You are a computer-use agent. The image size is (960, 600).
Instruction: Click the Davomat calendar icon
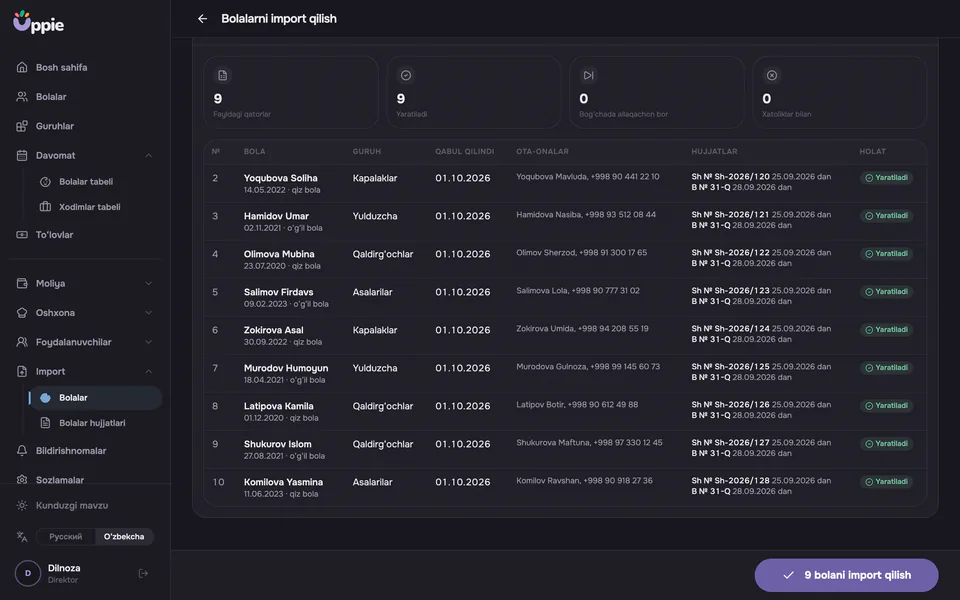[x=22, y=156]
